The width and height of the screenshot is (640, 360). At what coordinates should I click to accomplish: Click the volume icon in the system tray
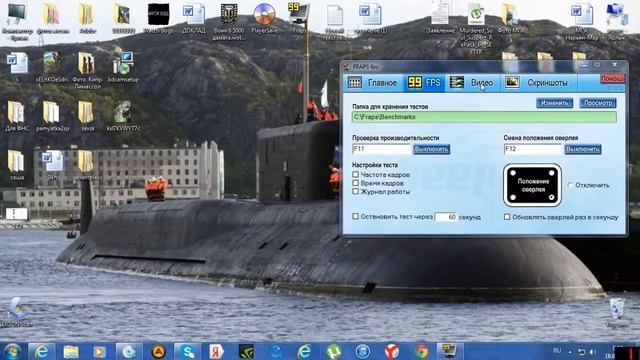(593, 351)
